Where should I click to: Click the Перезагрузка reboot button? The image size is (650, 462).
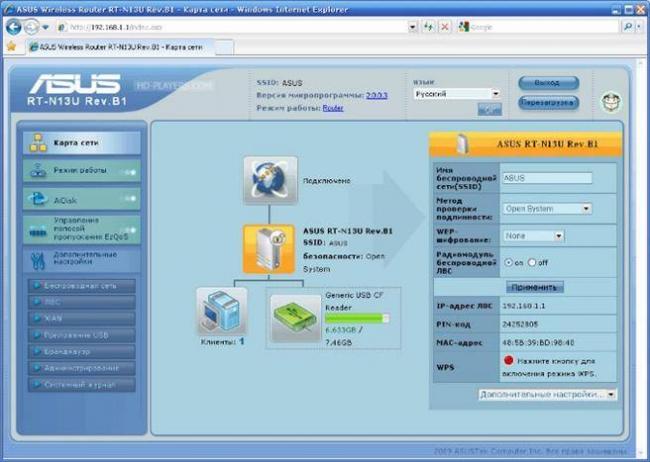point(548,102)
